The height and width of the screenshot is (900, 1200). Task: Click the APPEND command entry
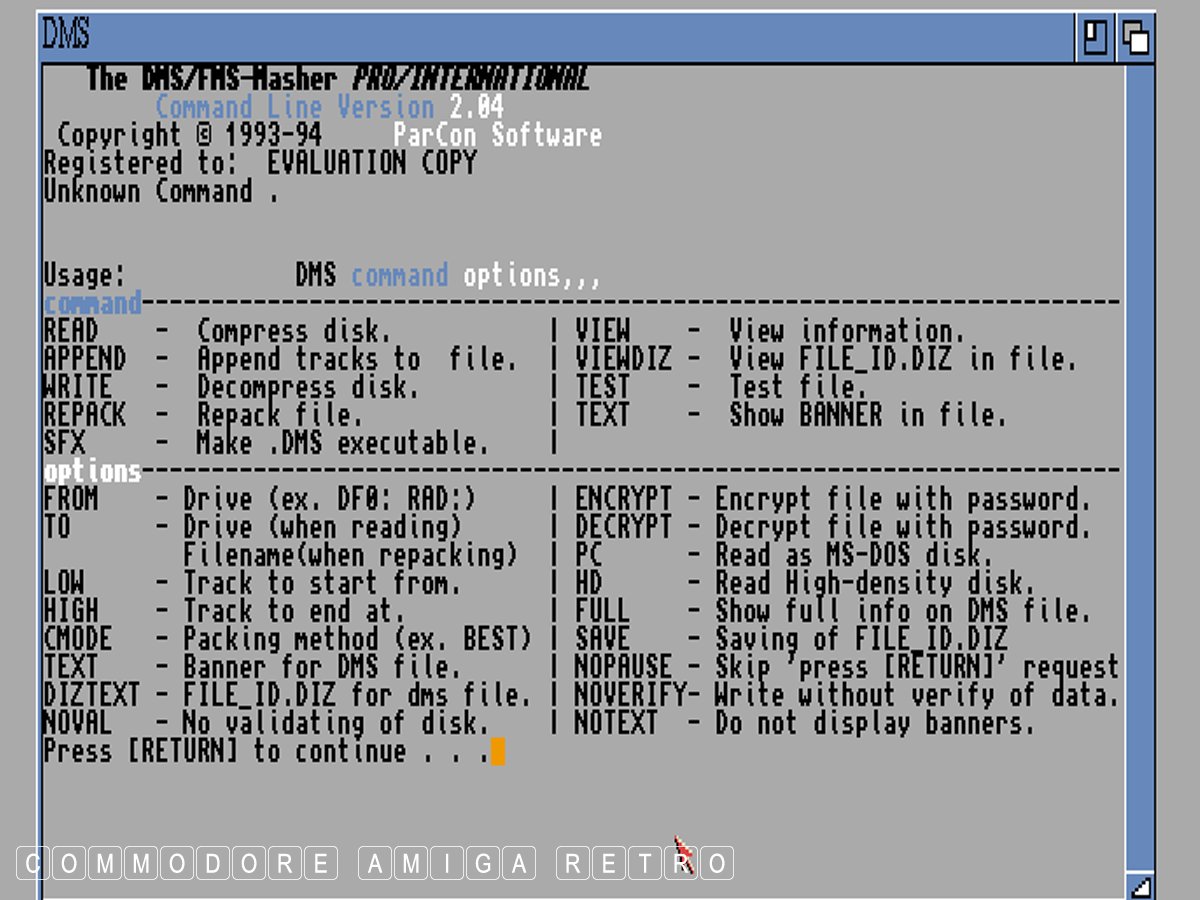tap(85, 359)
